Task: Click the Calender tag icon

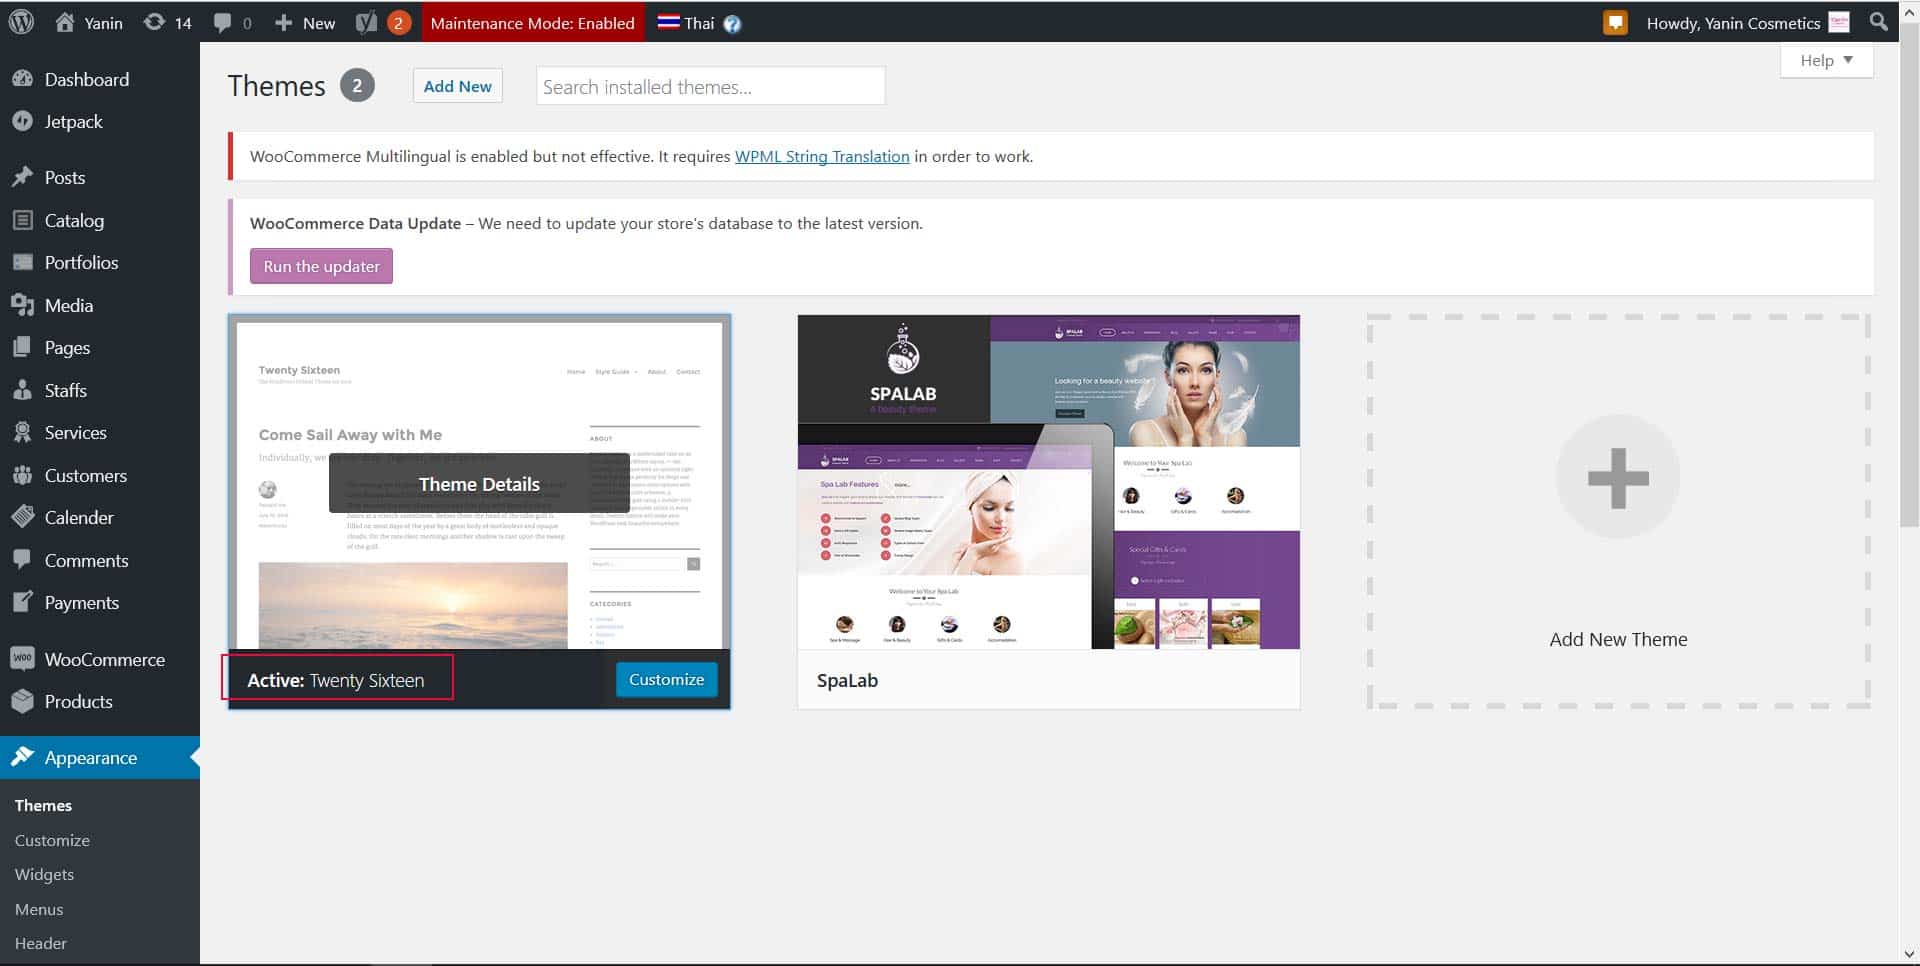Action: pyautogui.click(x=22, y=517)
